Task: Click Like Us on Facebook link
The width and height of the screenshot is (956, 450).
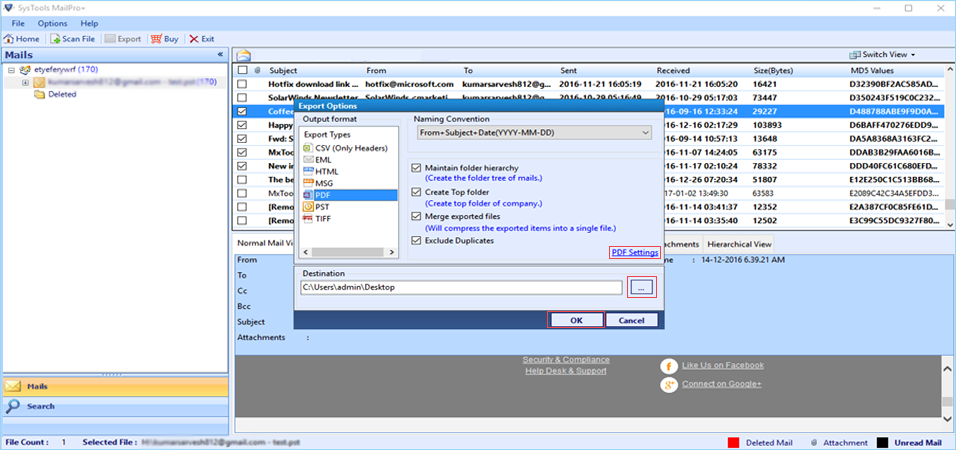Action: 722,365
